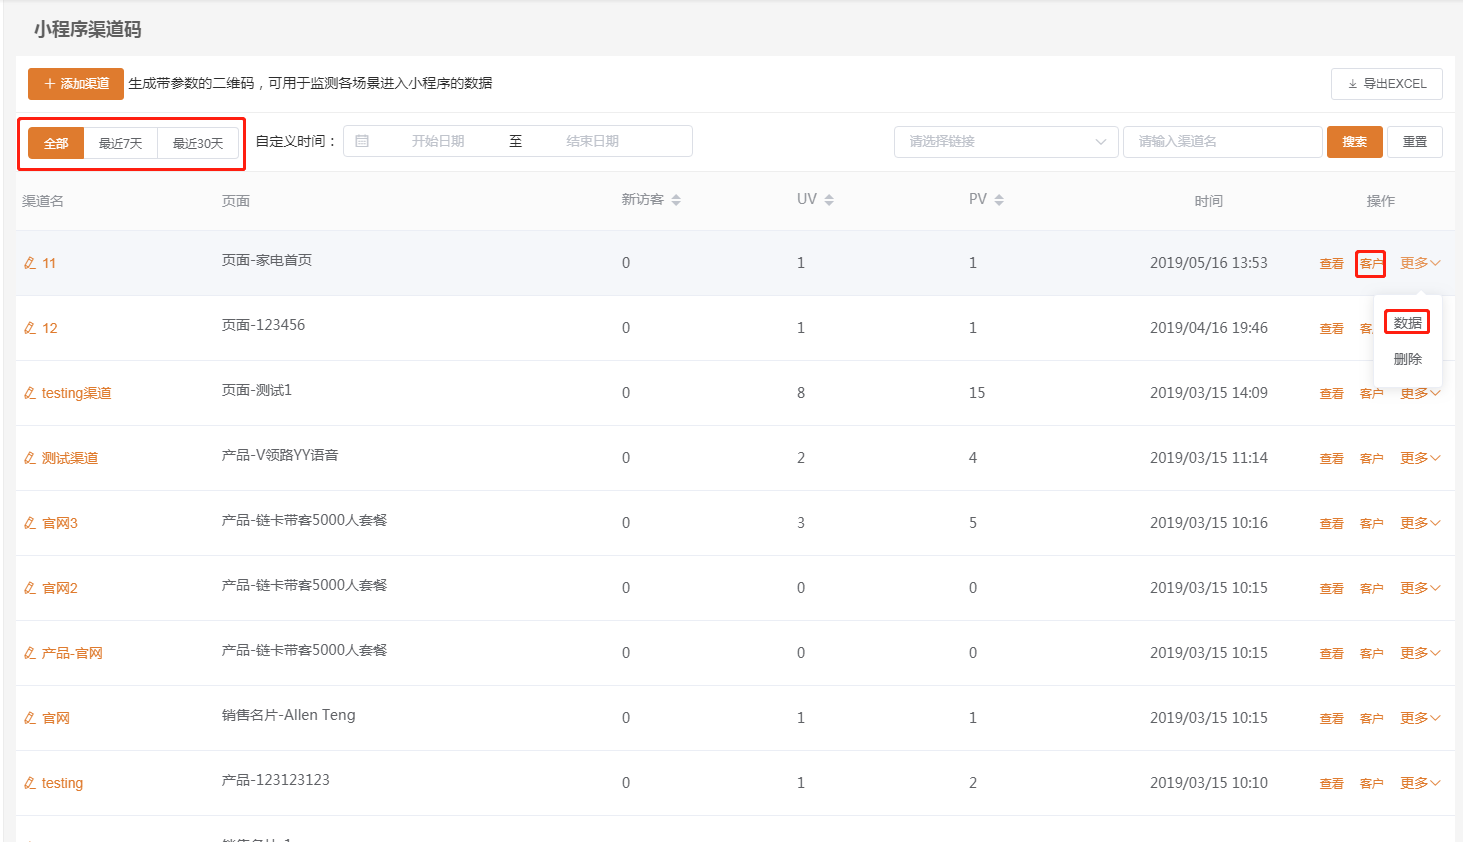Select the 最近7天 time filter

(x=121, y=143)
